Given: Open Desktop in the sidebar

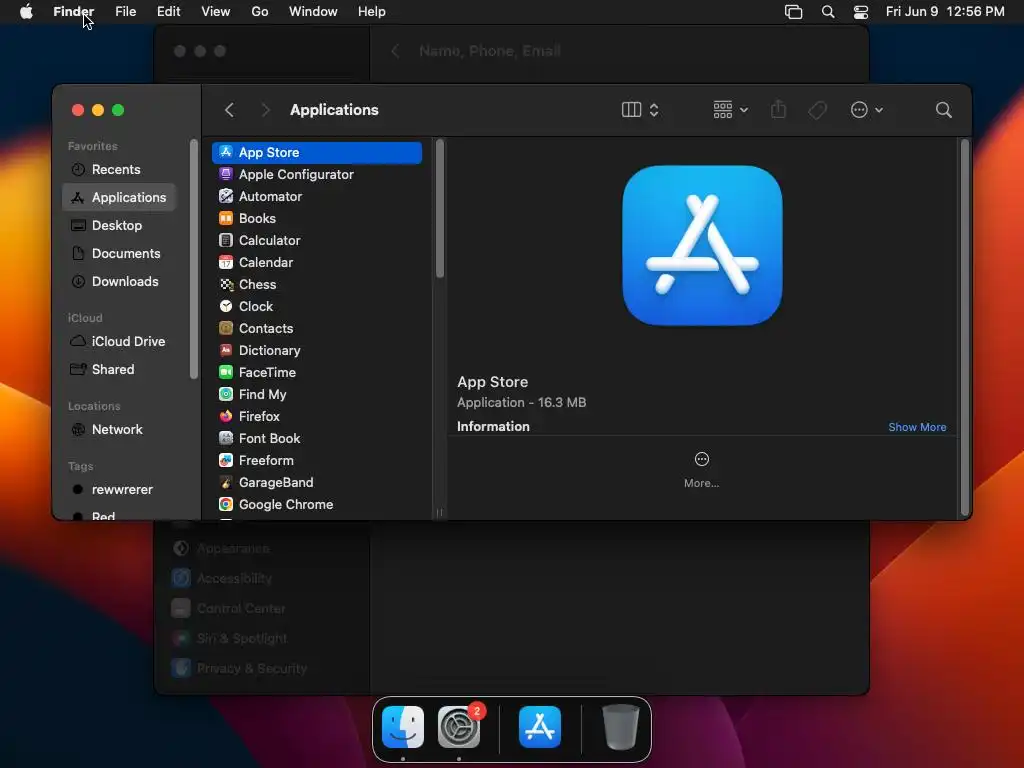Looking at the screenshot, I should click(x=120, y=225).
